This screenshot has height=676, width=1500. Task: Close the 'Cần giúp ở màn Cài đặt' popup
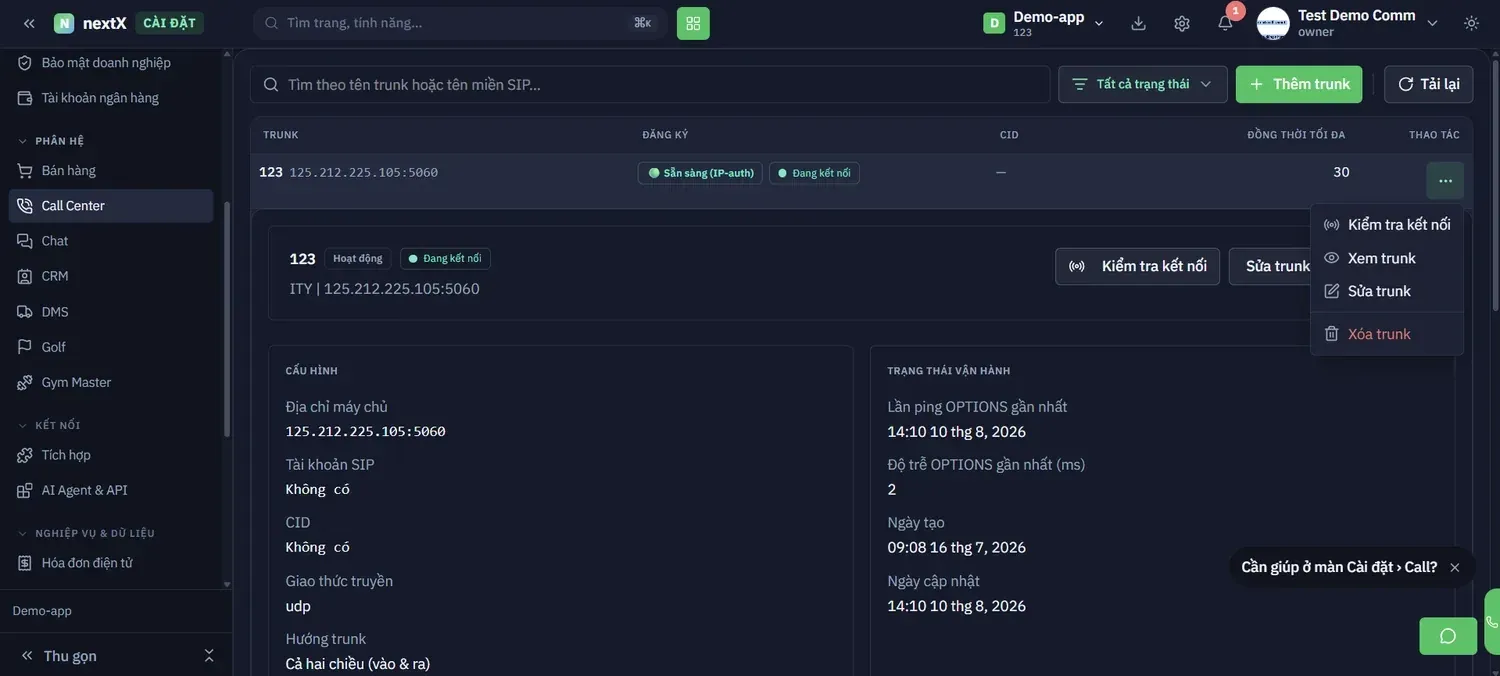tap(1455, 567)
